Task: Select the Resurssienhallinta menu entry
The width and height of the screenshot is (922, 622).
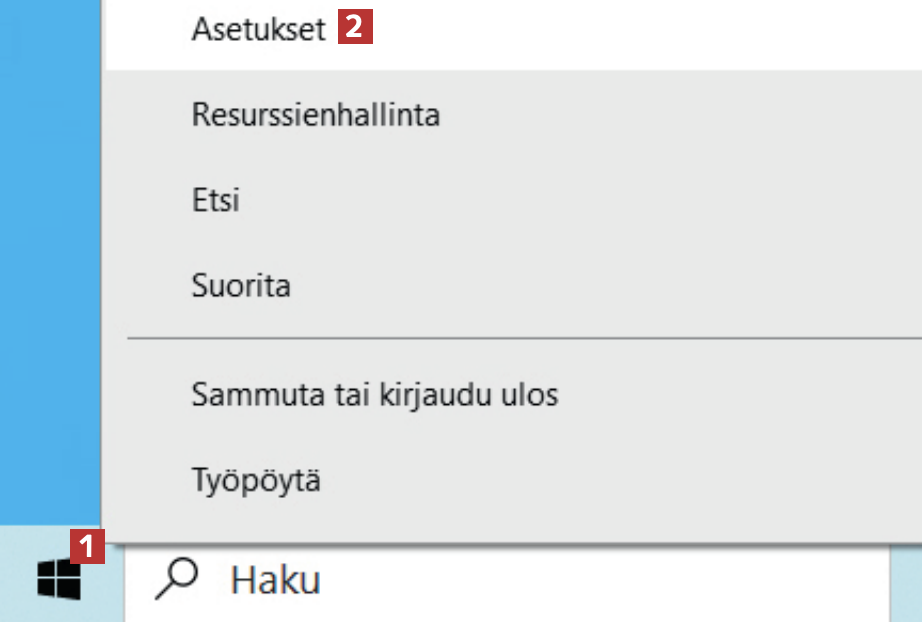Action: click(315, 116)
